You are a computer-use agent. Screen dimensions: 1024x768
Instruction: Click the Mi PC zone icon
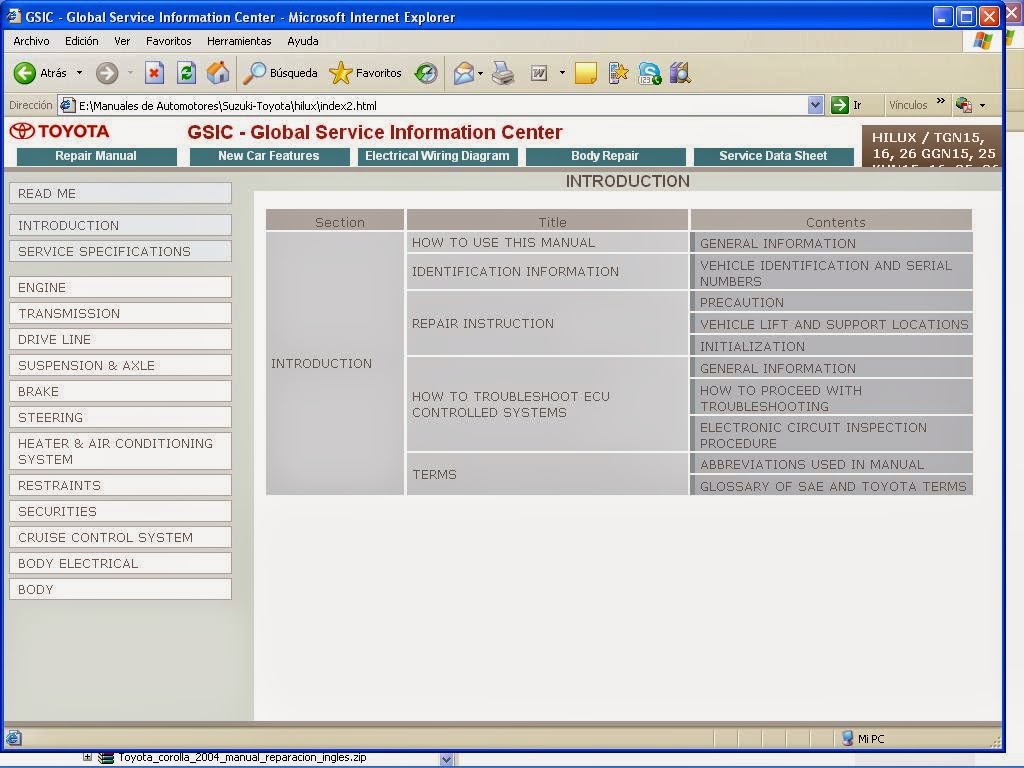click(x=847, y=738)
